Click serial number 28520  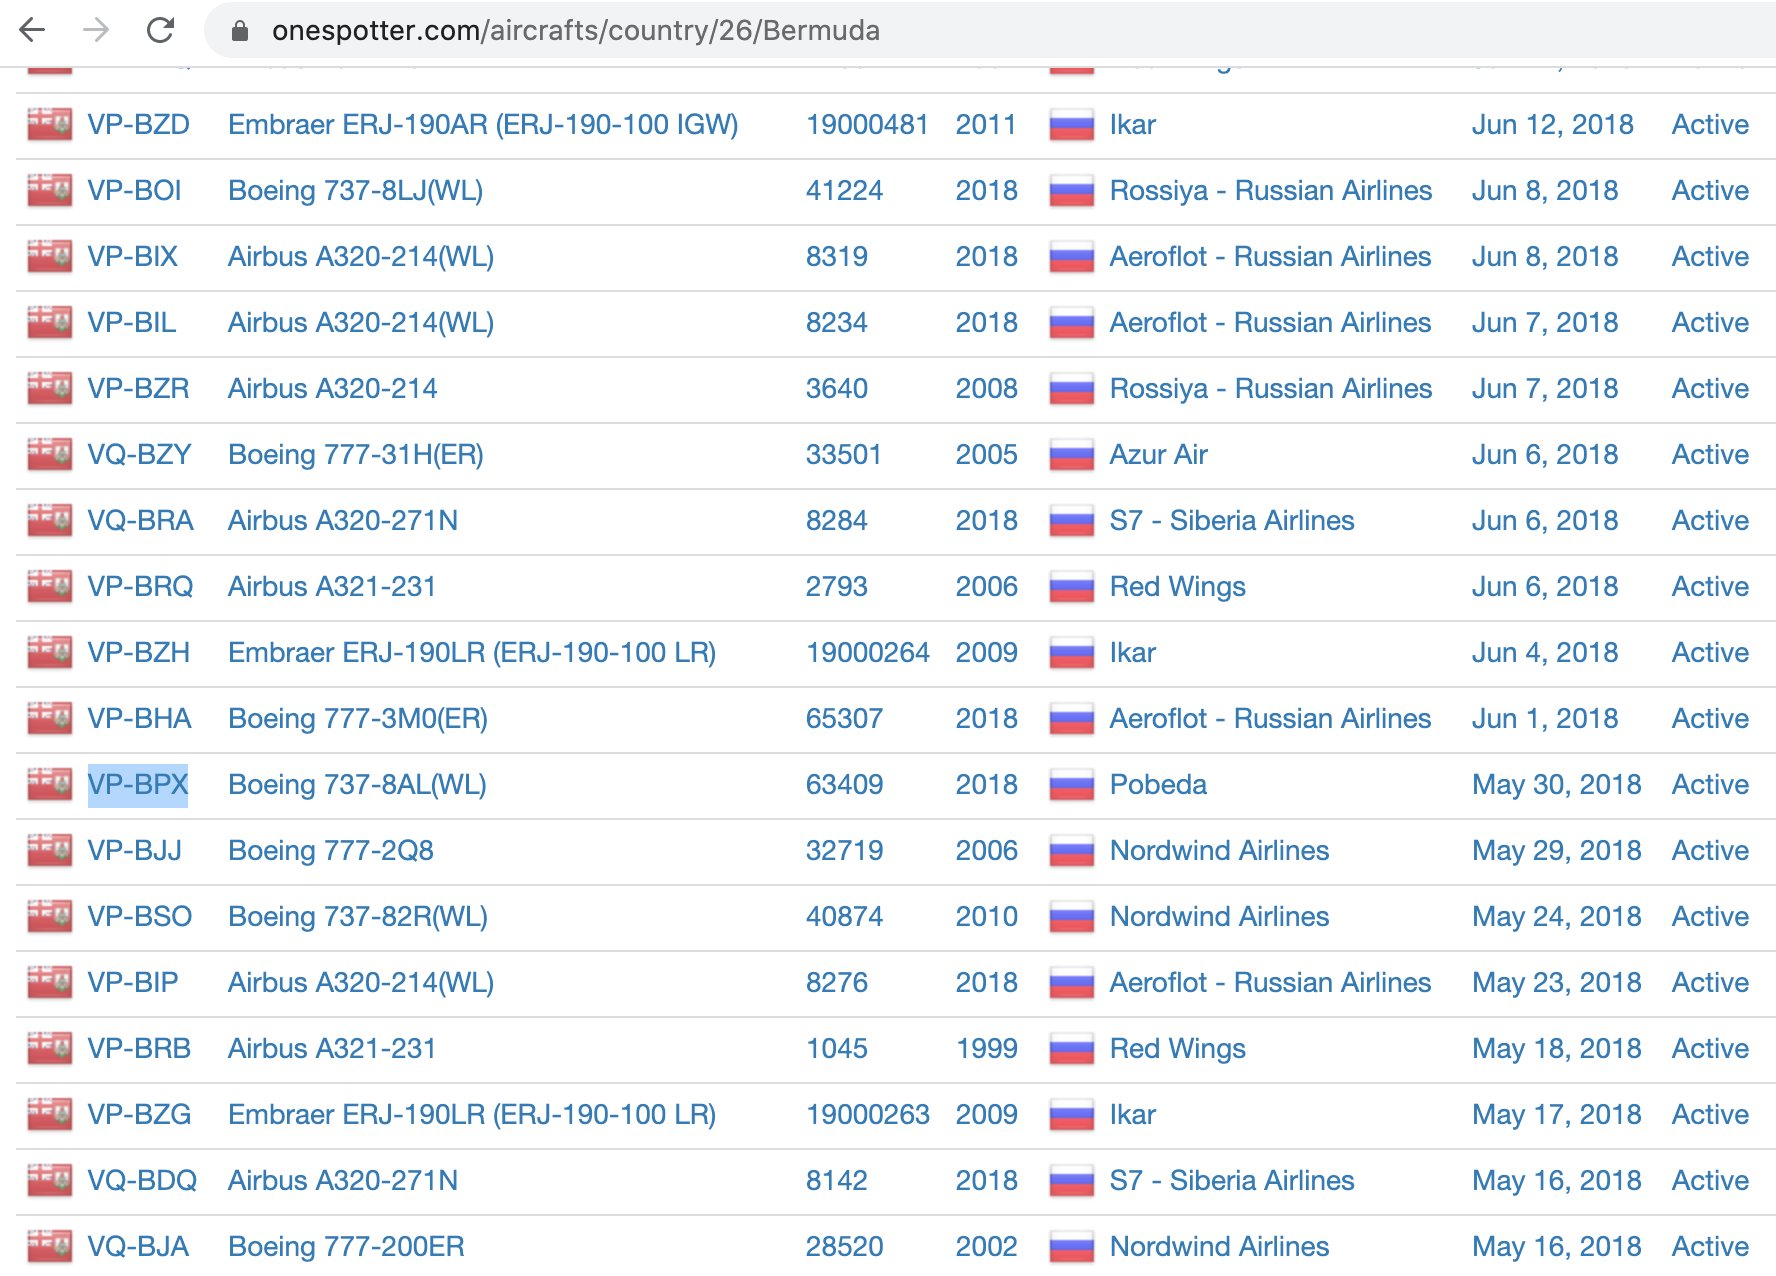[844, 1247]
